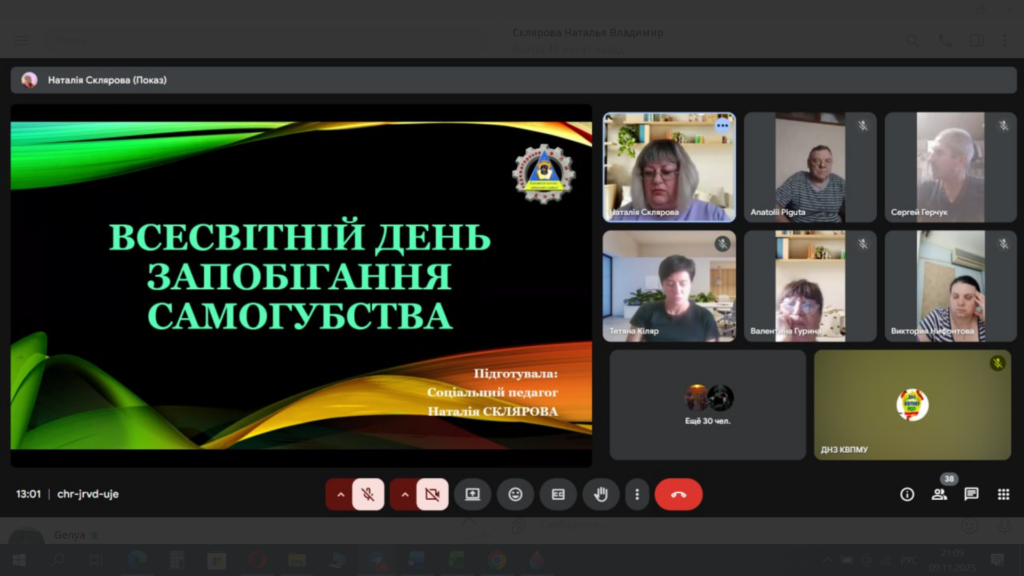
Task: Open the chat panel
Action: pos(971,494)
